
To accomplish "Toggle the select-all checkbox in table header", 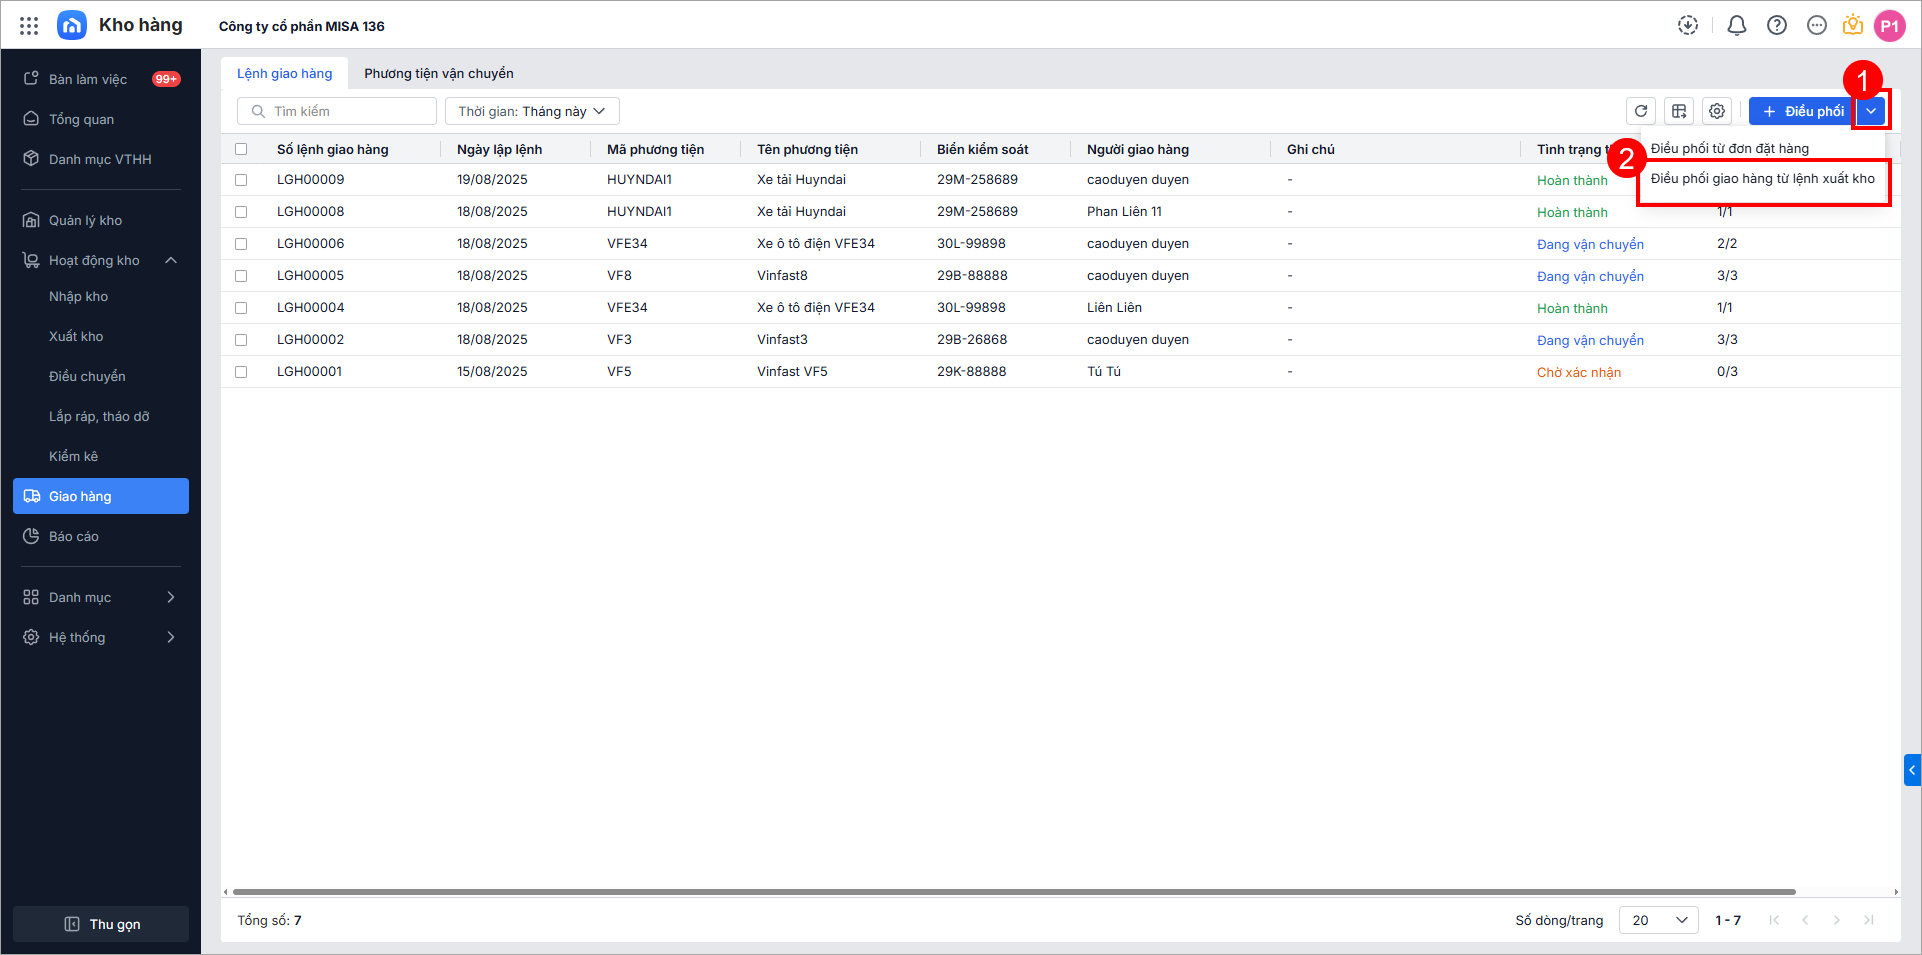I will click(241, 149).
